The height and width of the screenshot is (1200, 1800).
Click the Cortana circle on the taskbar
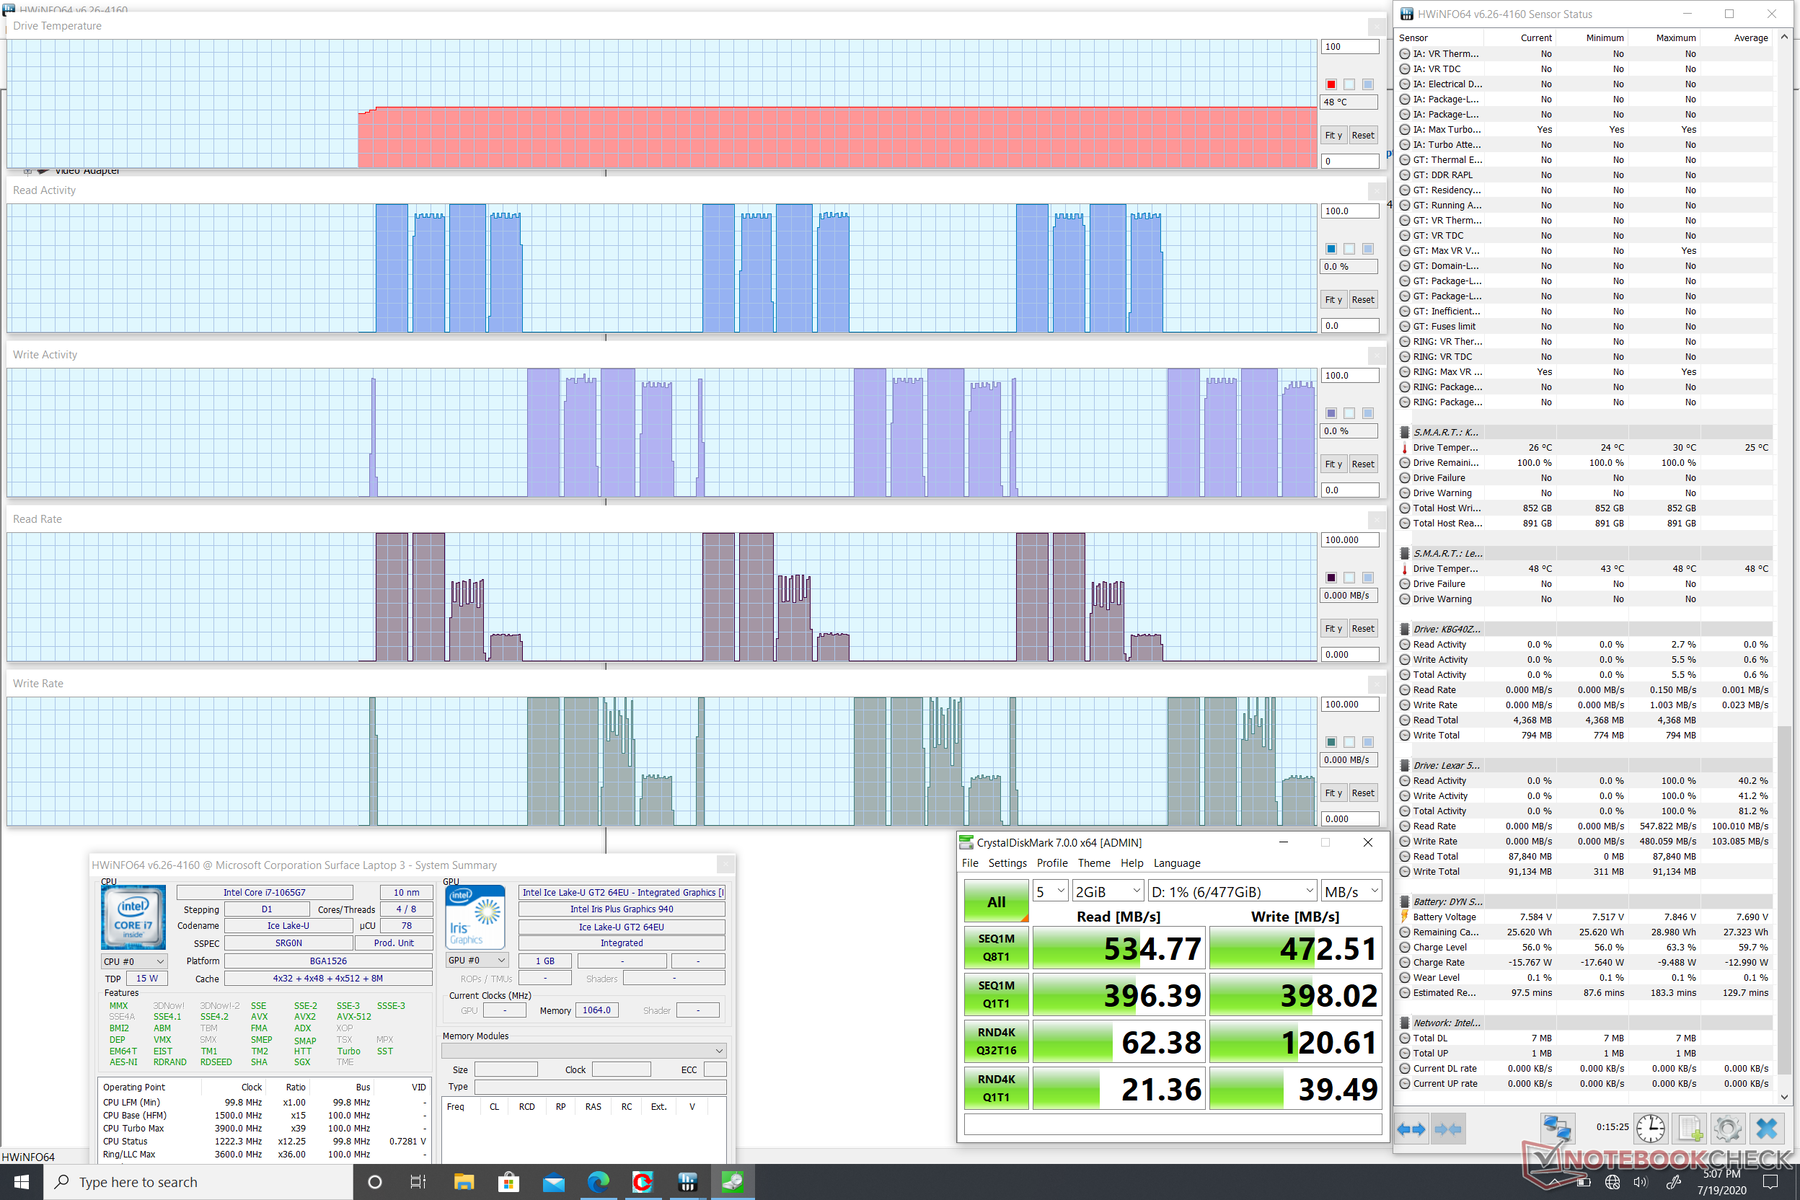click(x=375, y=1182)
